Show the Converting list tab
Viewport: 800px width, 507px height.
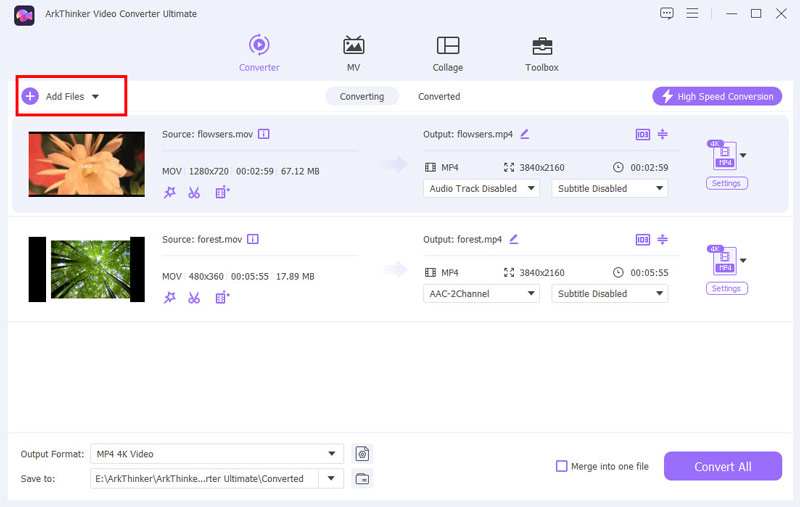pos(362,96)
